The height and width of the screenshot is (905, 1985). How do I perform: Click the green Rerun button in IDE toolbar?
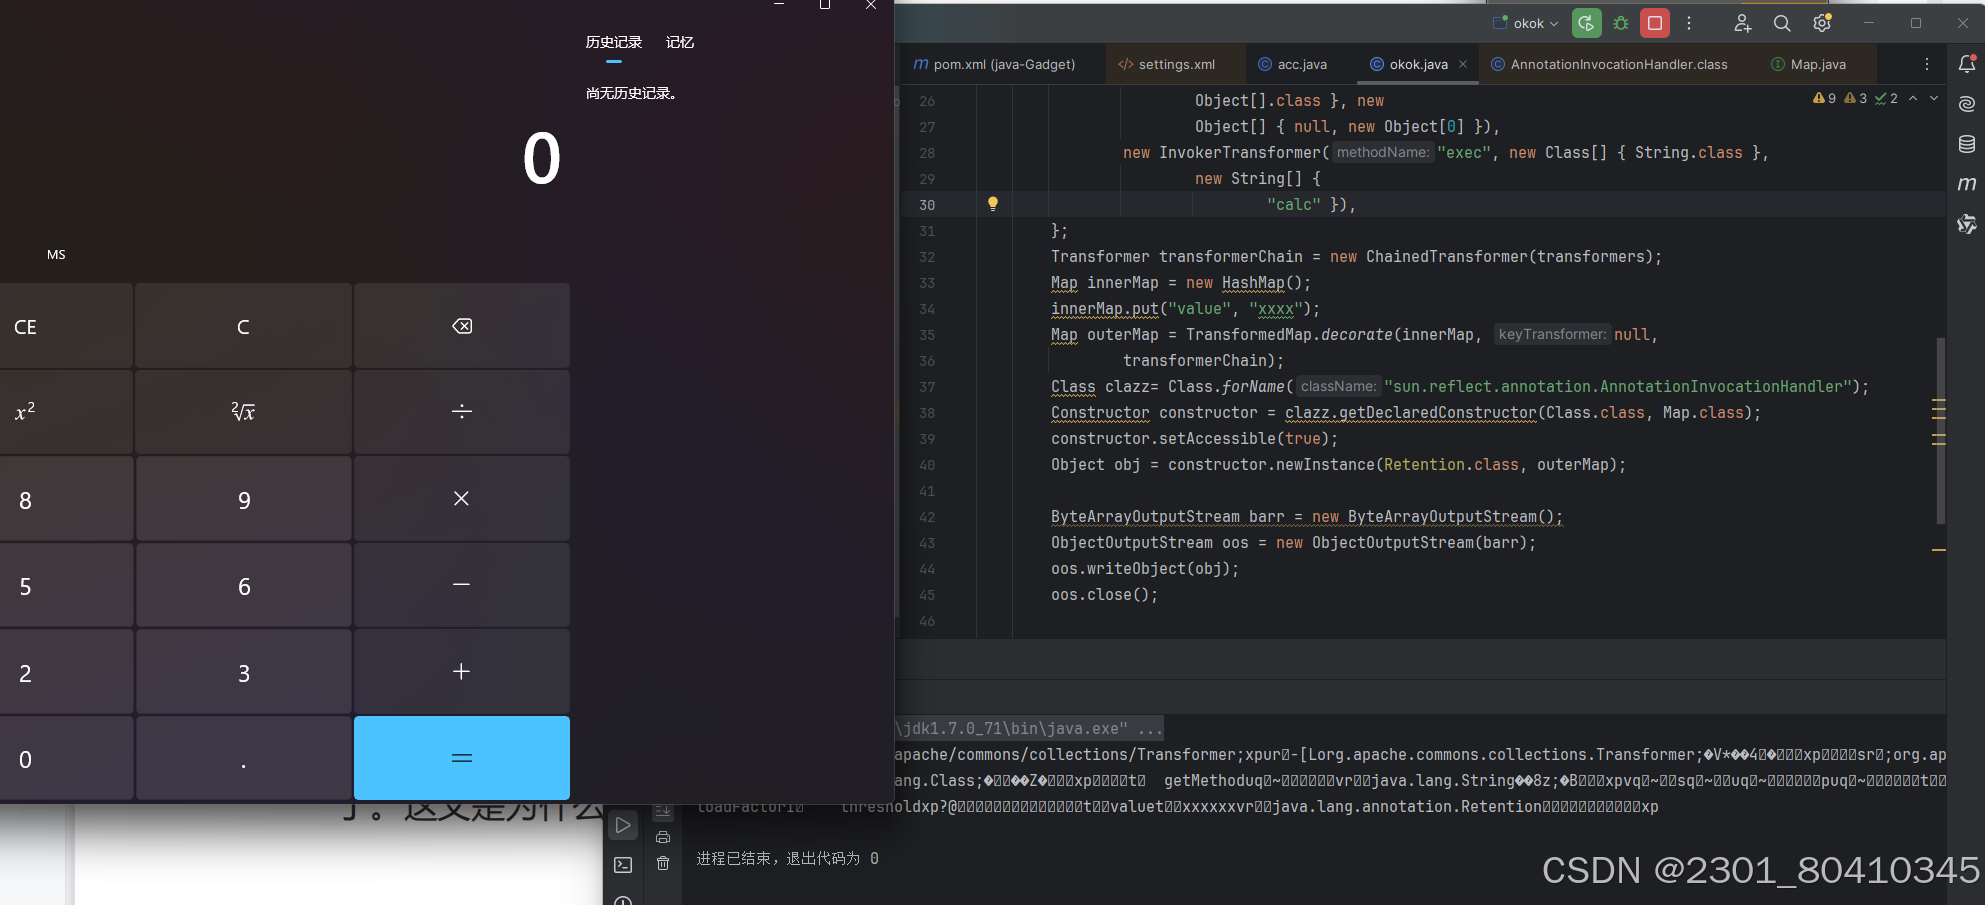[1586, 23]
